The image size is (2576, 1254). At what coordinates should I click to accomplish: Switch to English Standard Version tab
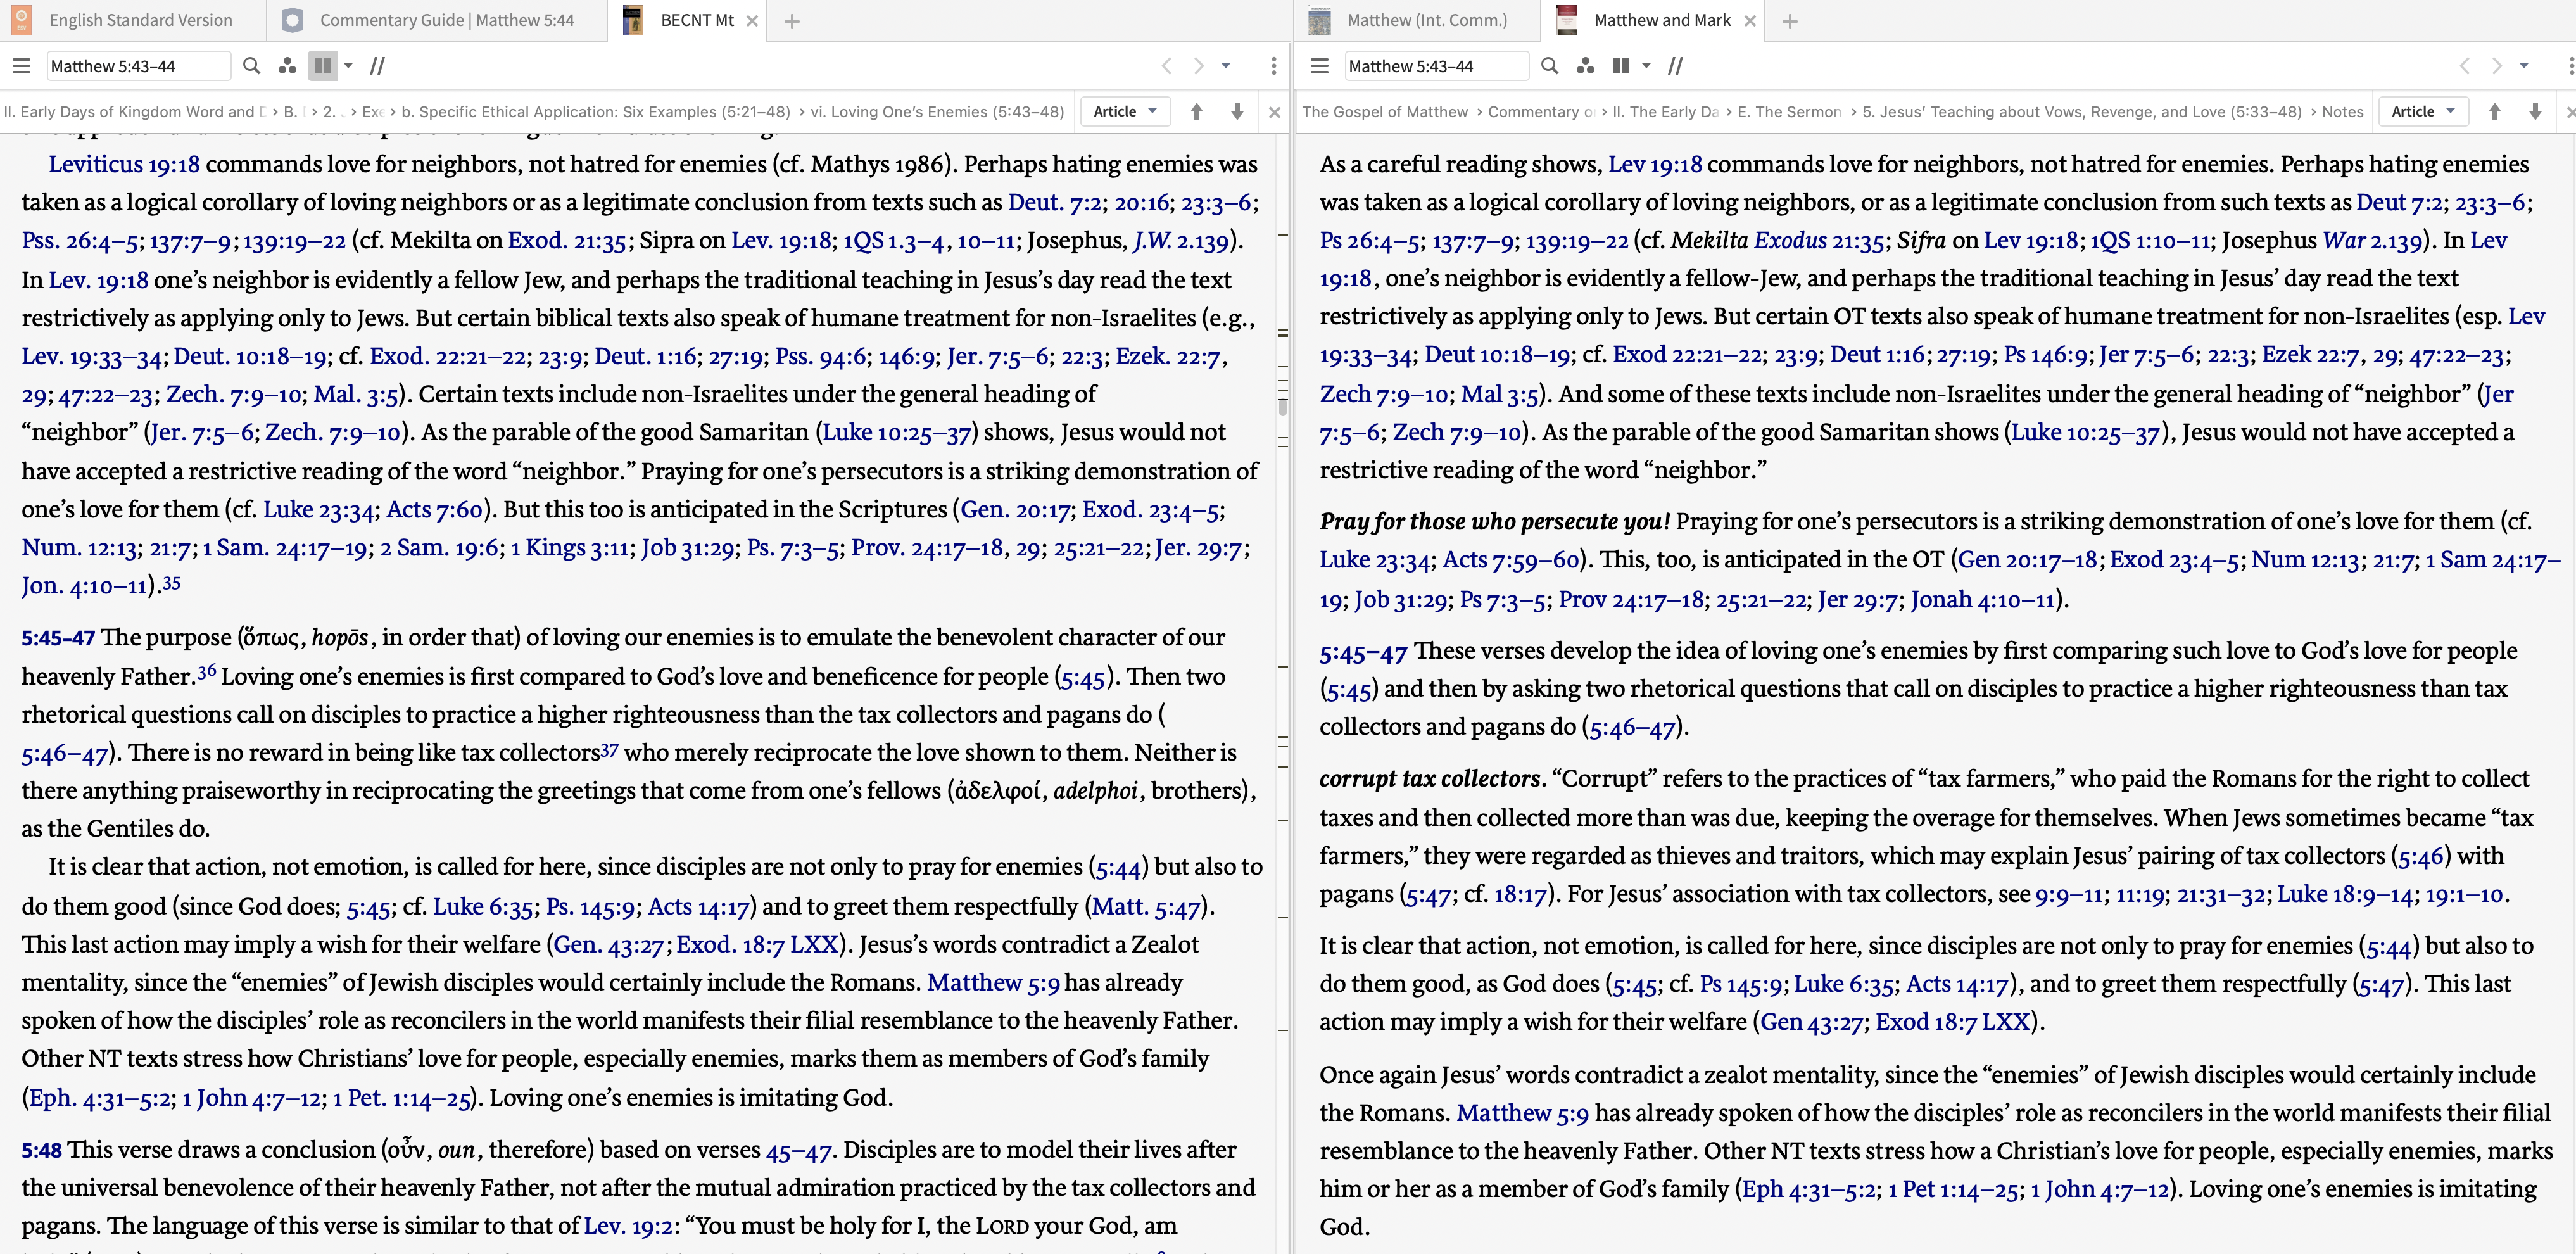click(x=140, y=20)
